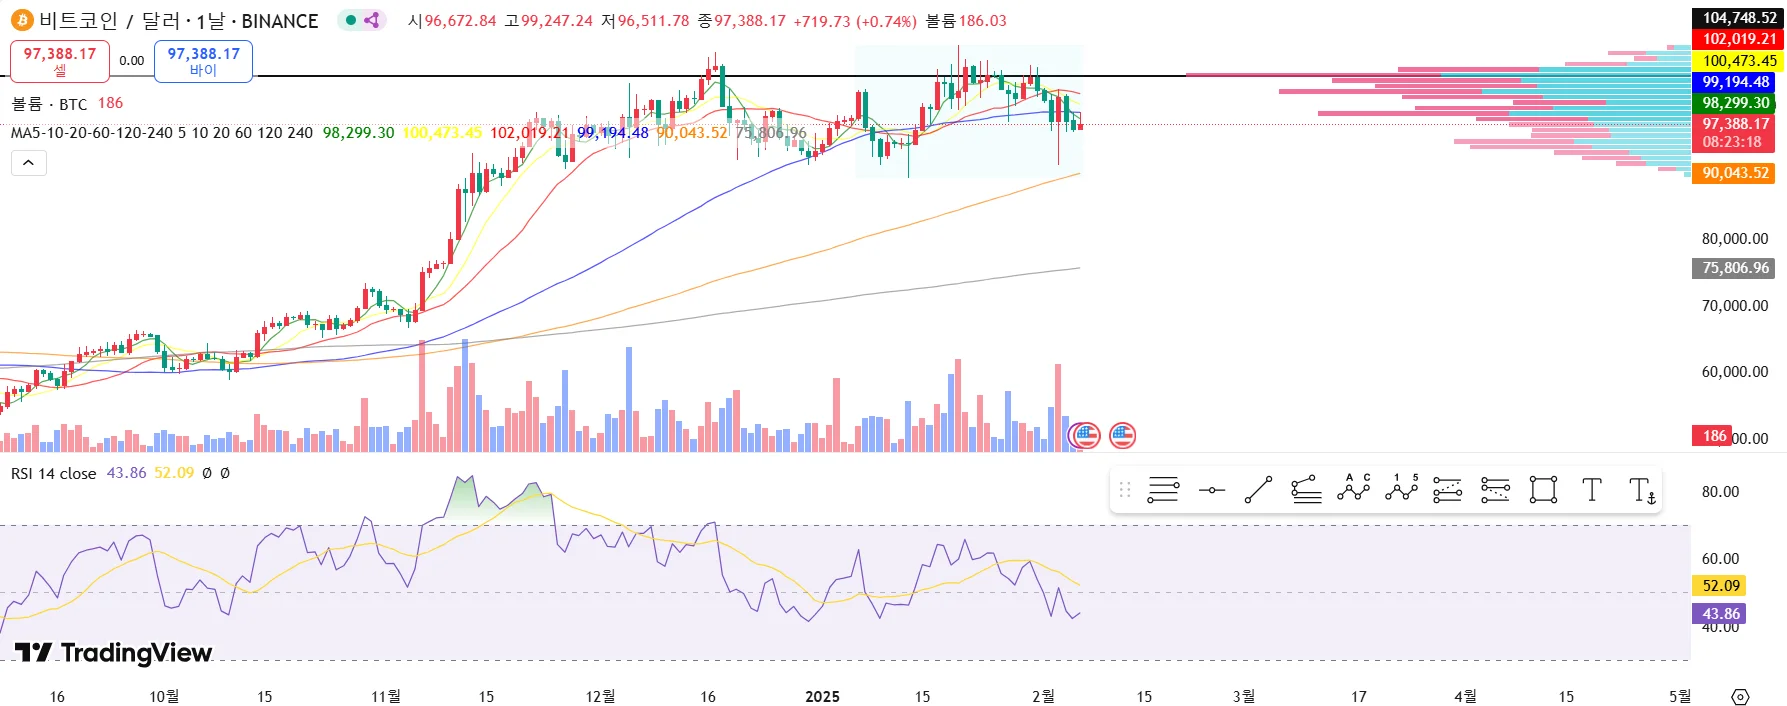This screenshot has height=706, width=1787.
Task: Select the Fib retracement tool
Action: 1163,490
